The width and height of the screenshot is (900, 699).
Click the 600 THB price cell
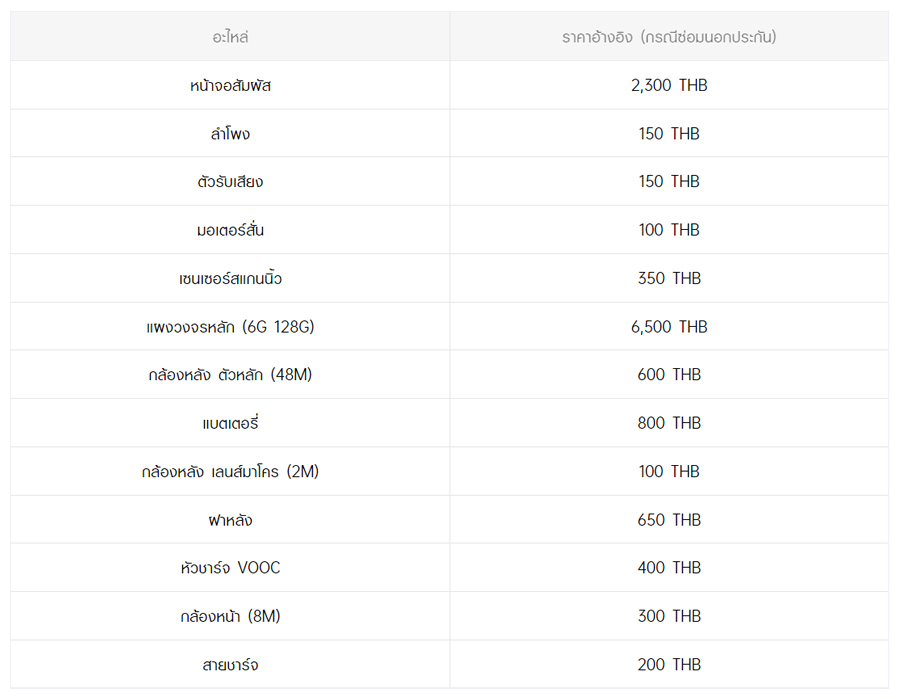tap(669, 375)
